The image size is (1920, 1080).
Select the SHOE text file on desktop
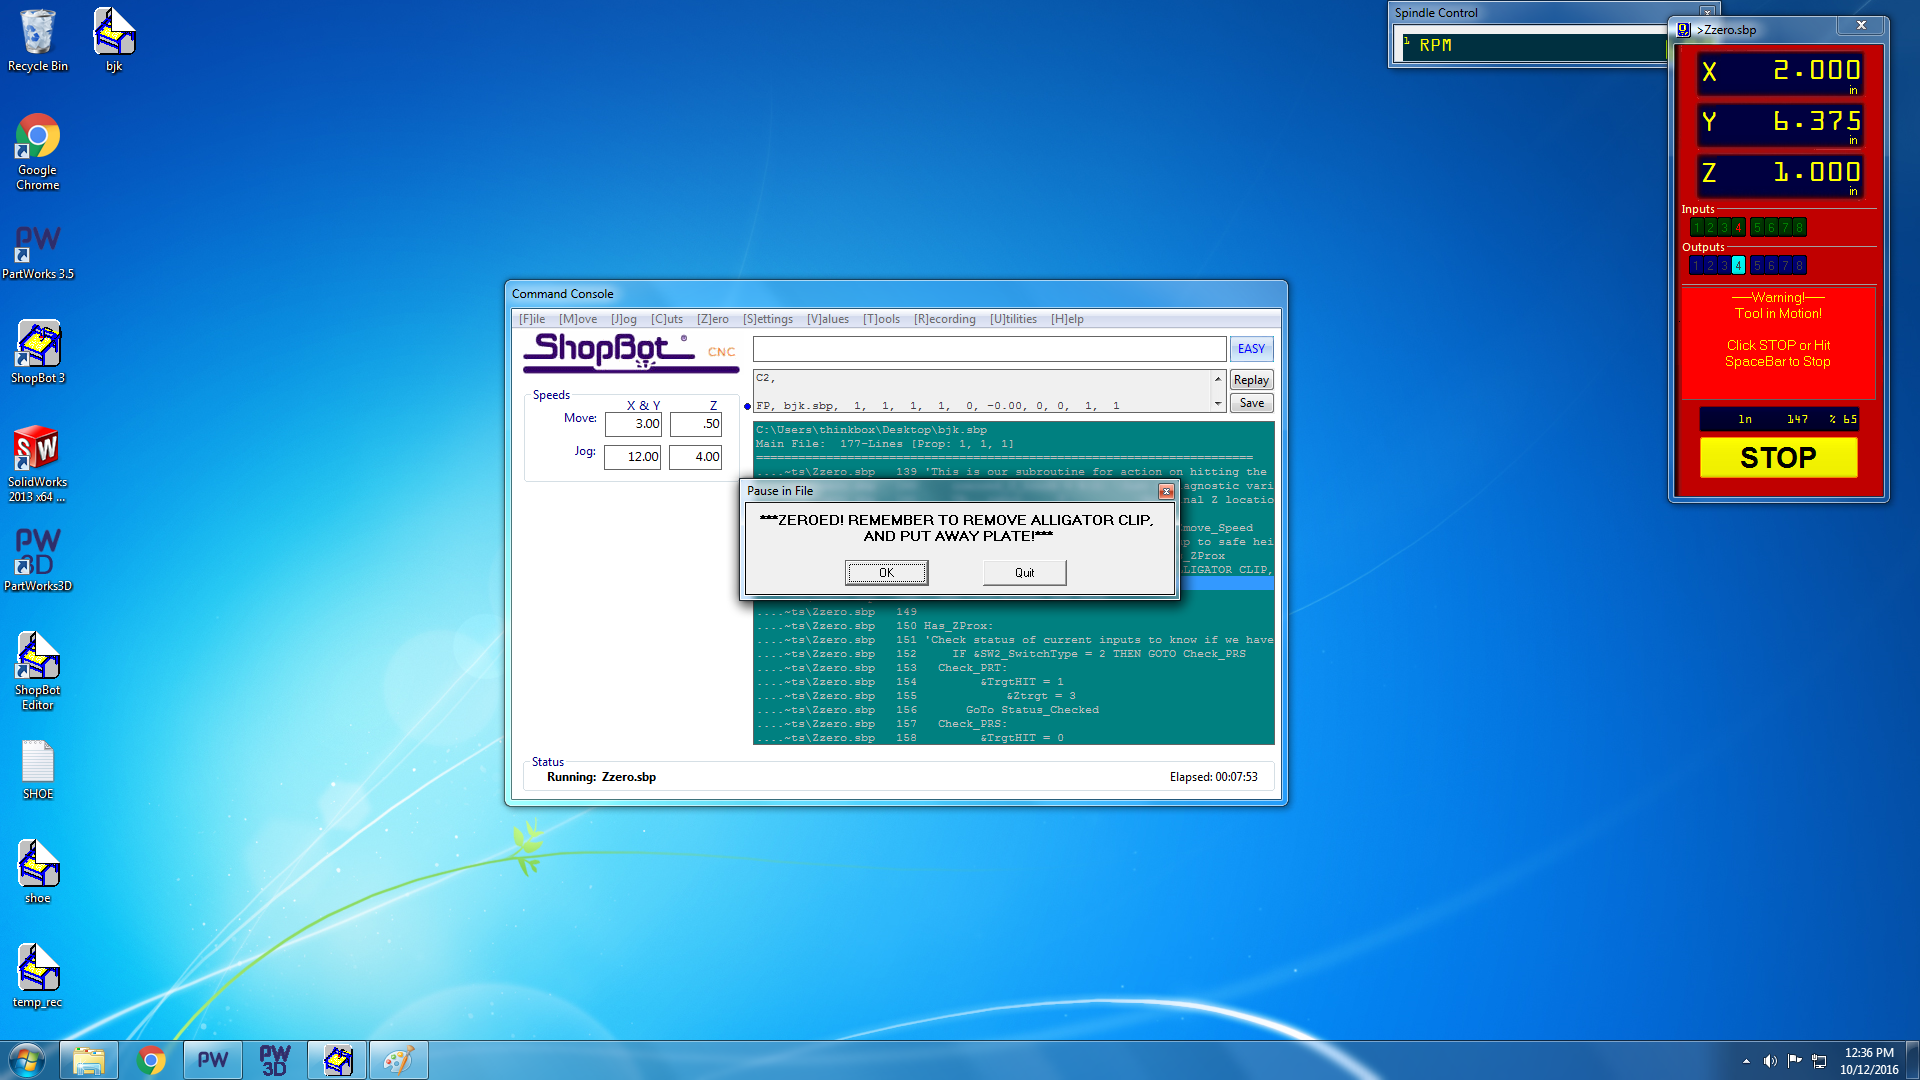38,770
